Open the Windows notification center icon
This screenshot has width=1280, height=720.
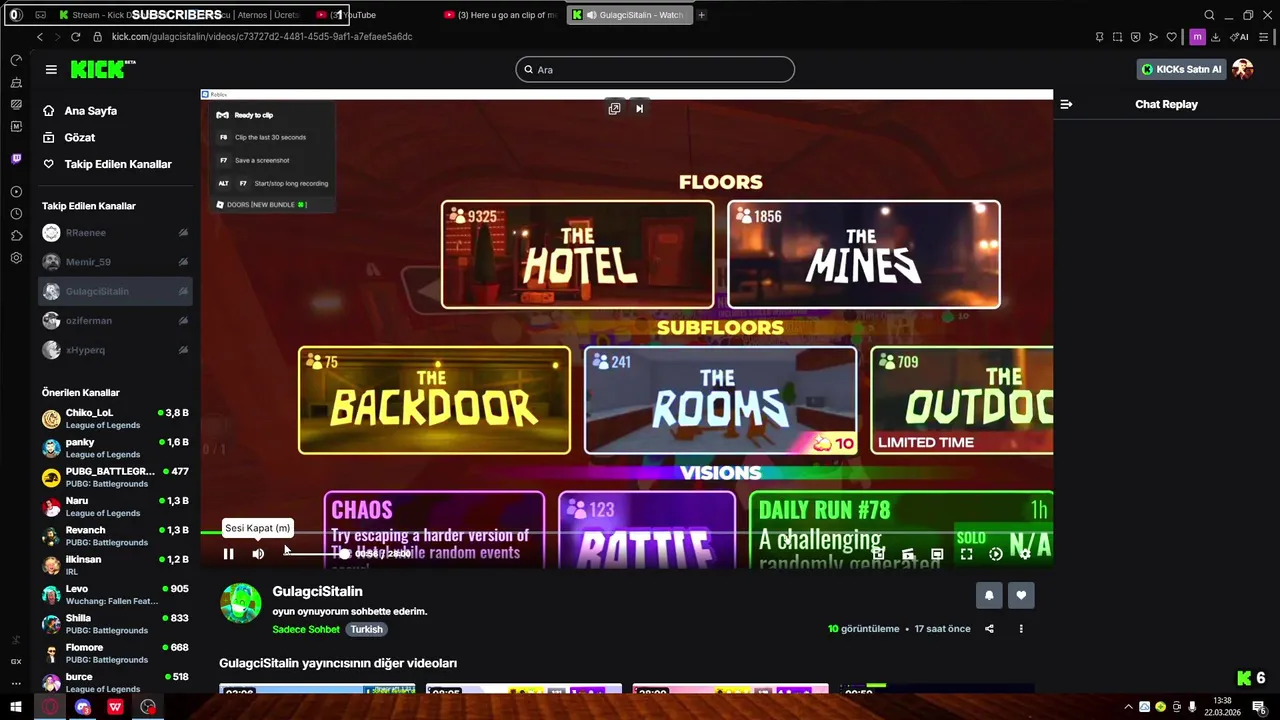coord(1259,707)
